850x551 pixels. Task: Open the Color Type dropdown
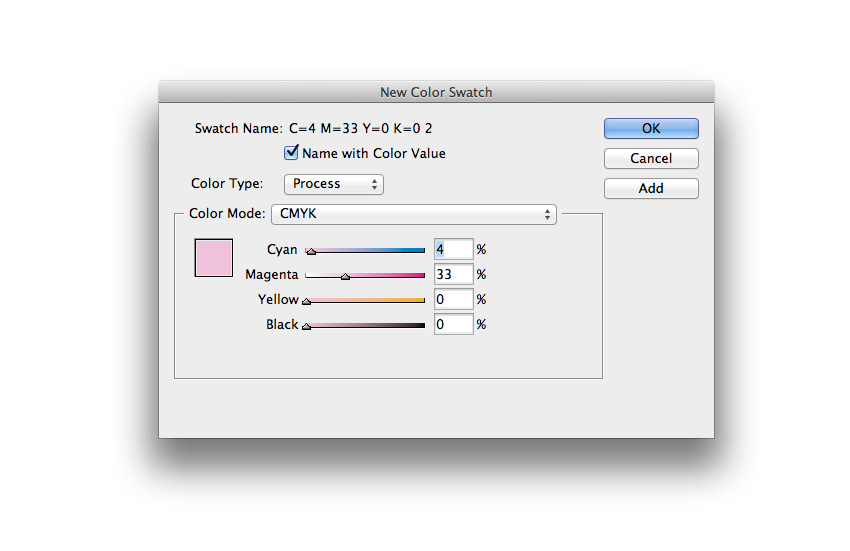tap(334, 184)
